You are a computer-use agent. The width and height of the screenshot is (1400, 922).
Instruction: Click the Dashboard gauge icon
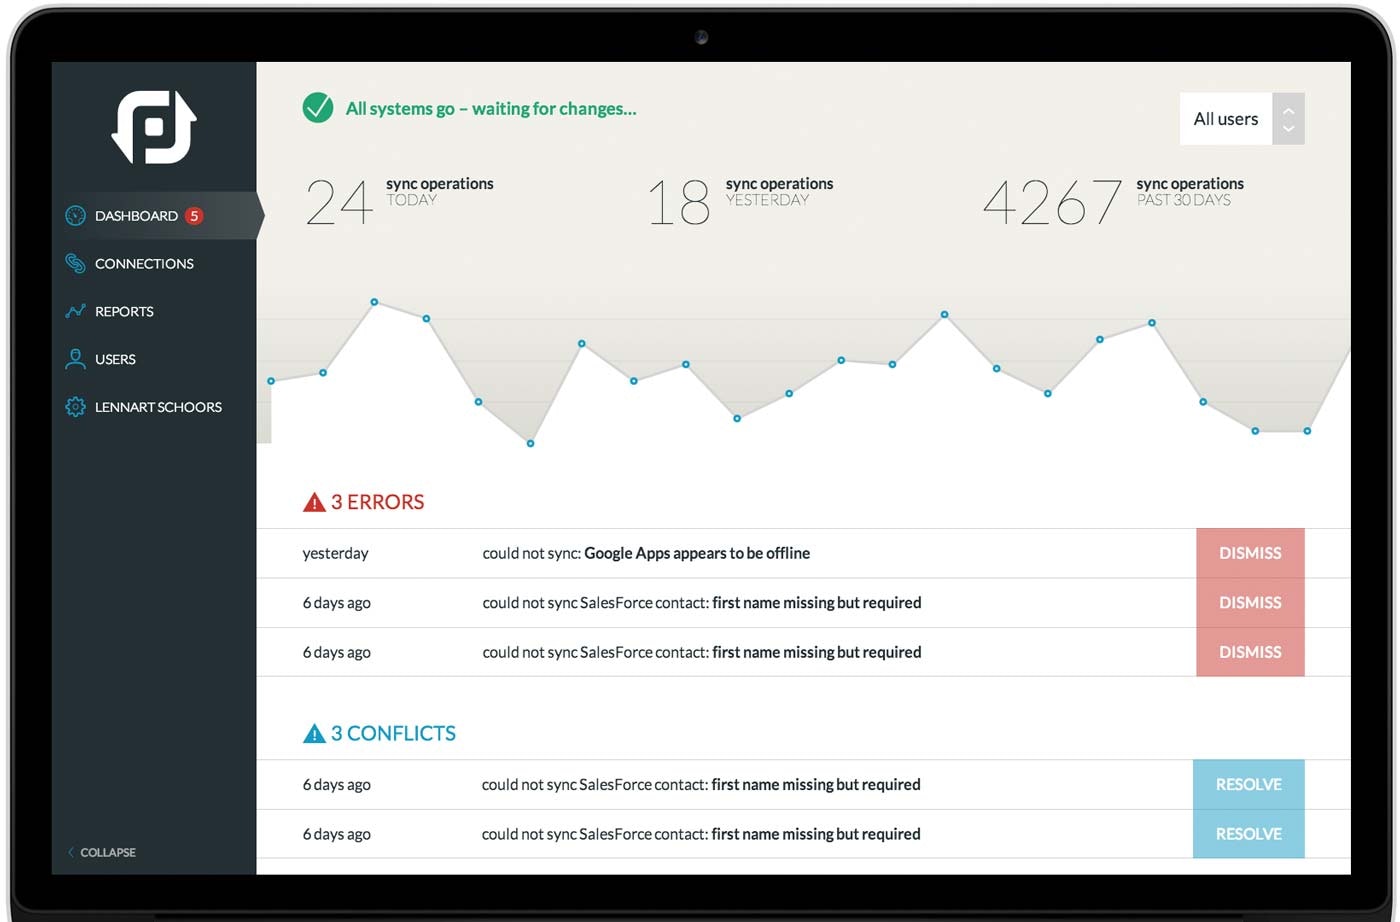point(75,215)
